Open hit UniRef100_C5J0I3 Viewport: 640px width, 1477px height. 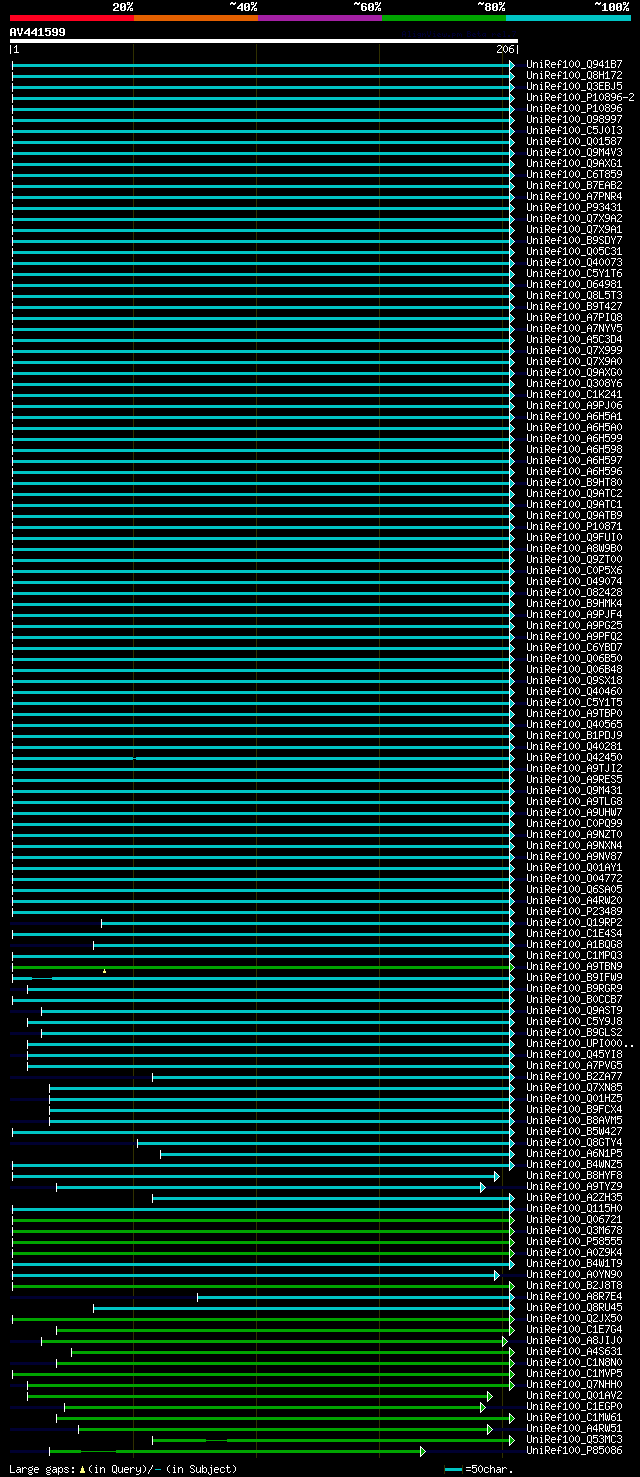[574, 130]
